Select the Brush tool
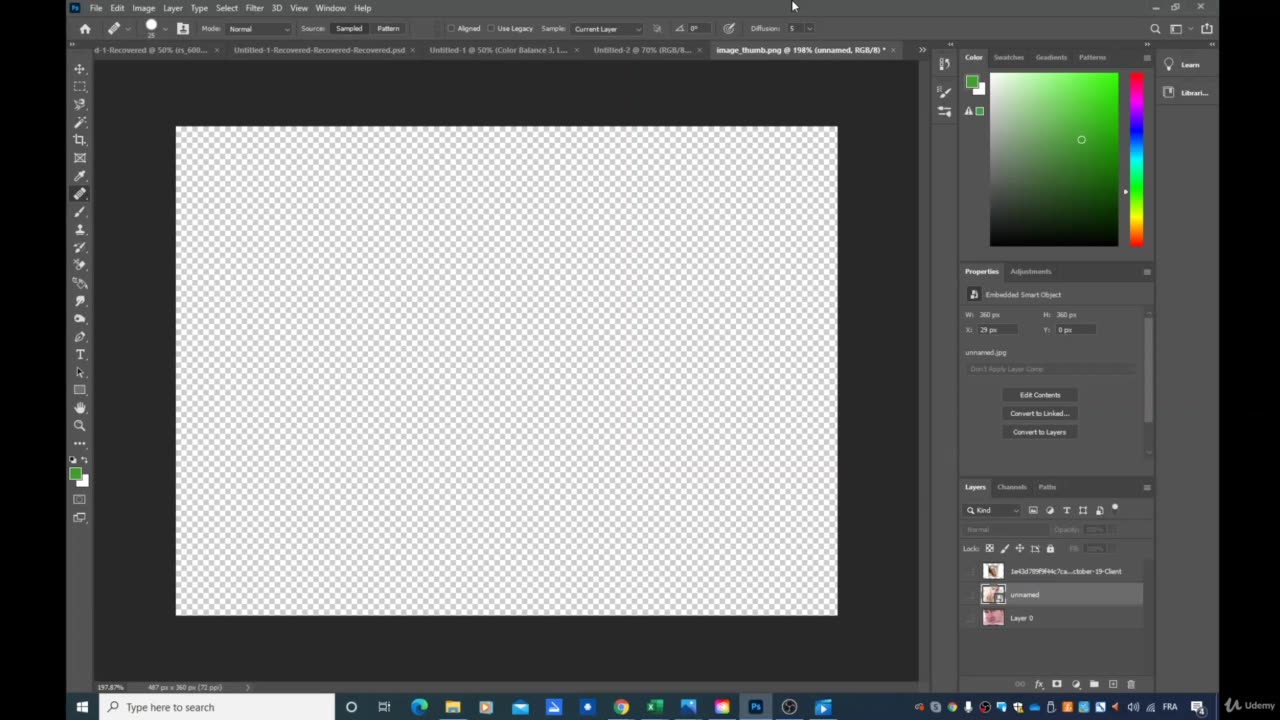The image size is (1280, 720). click(80, 212)
